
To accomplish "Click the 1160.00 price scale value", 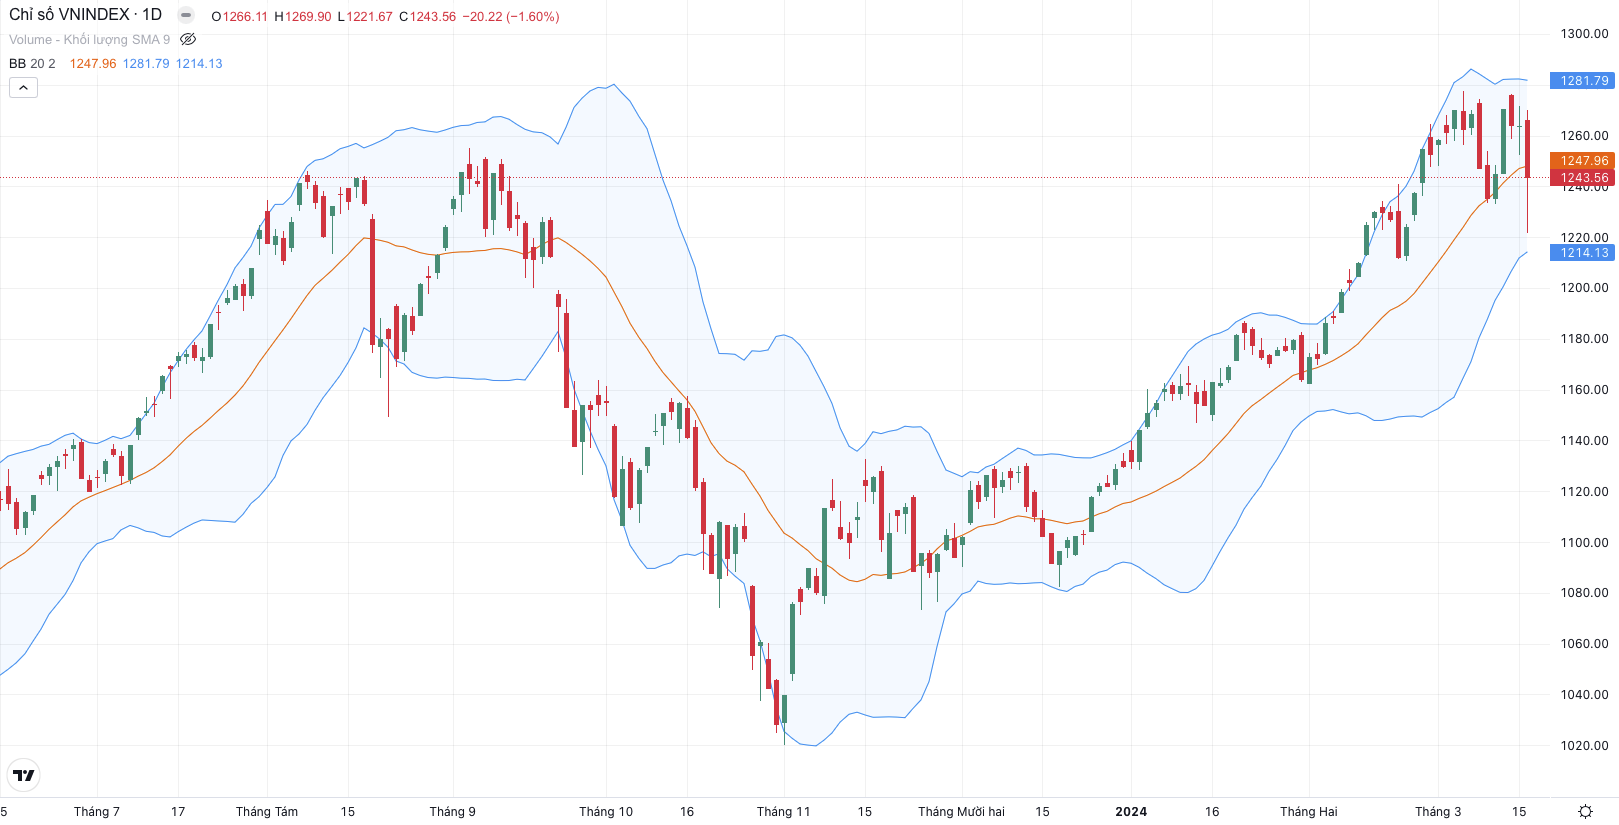I will (x=1584, y=389).
